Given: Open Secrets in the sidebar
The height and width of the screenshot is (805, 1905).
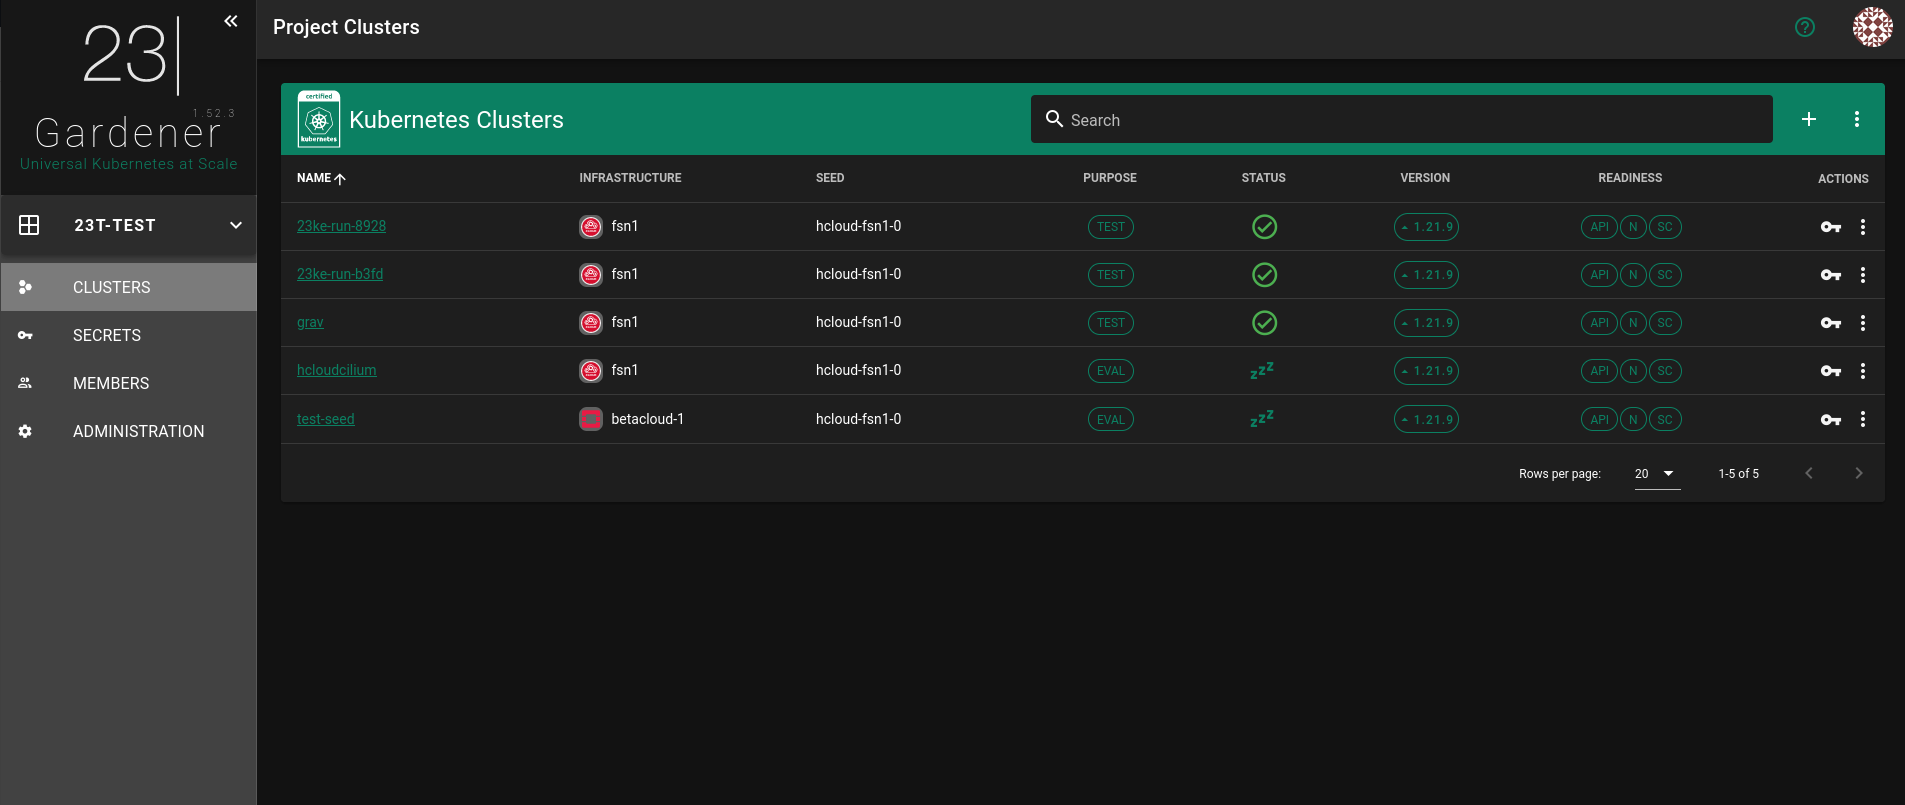Looking at the screenshot, I should click(x=129, y=335).
